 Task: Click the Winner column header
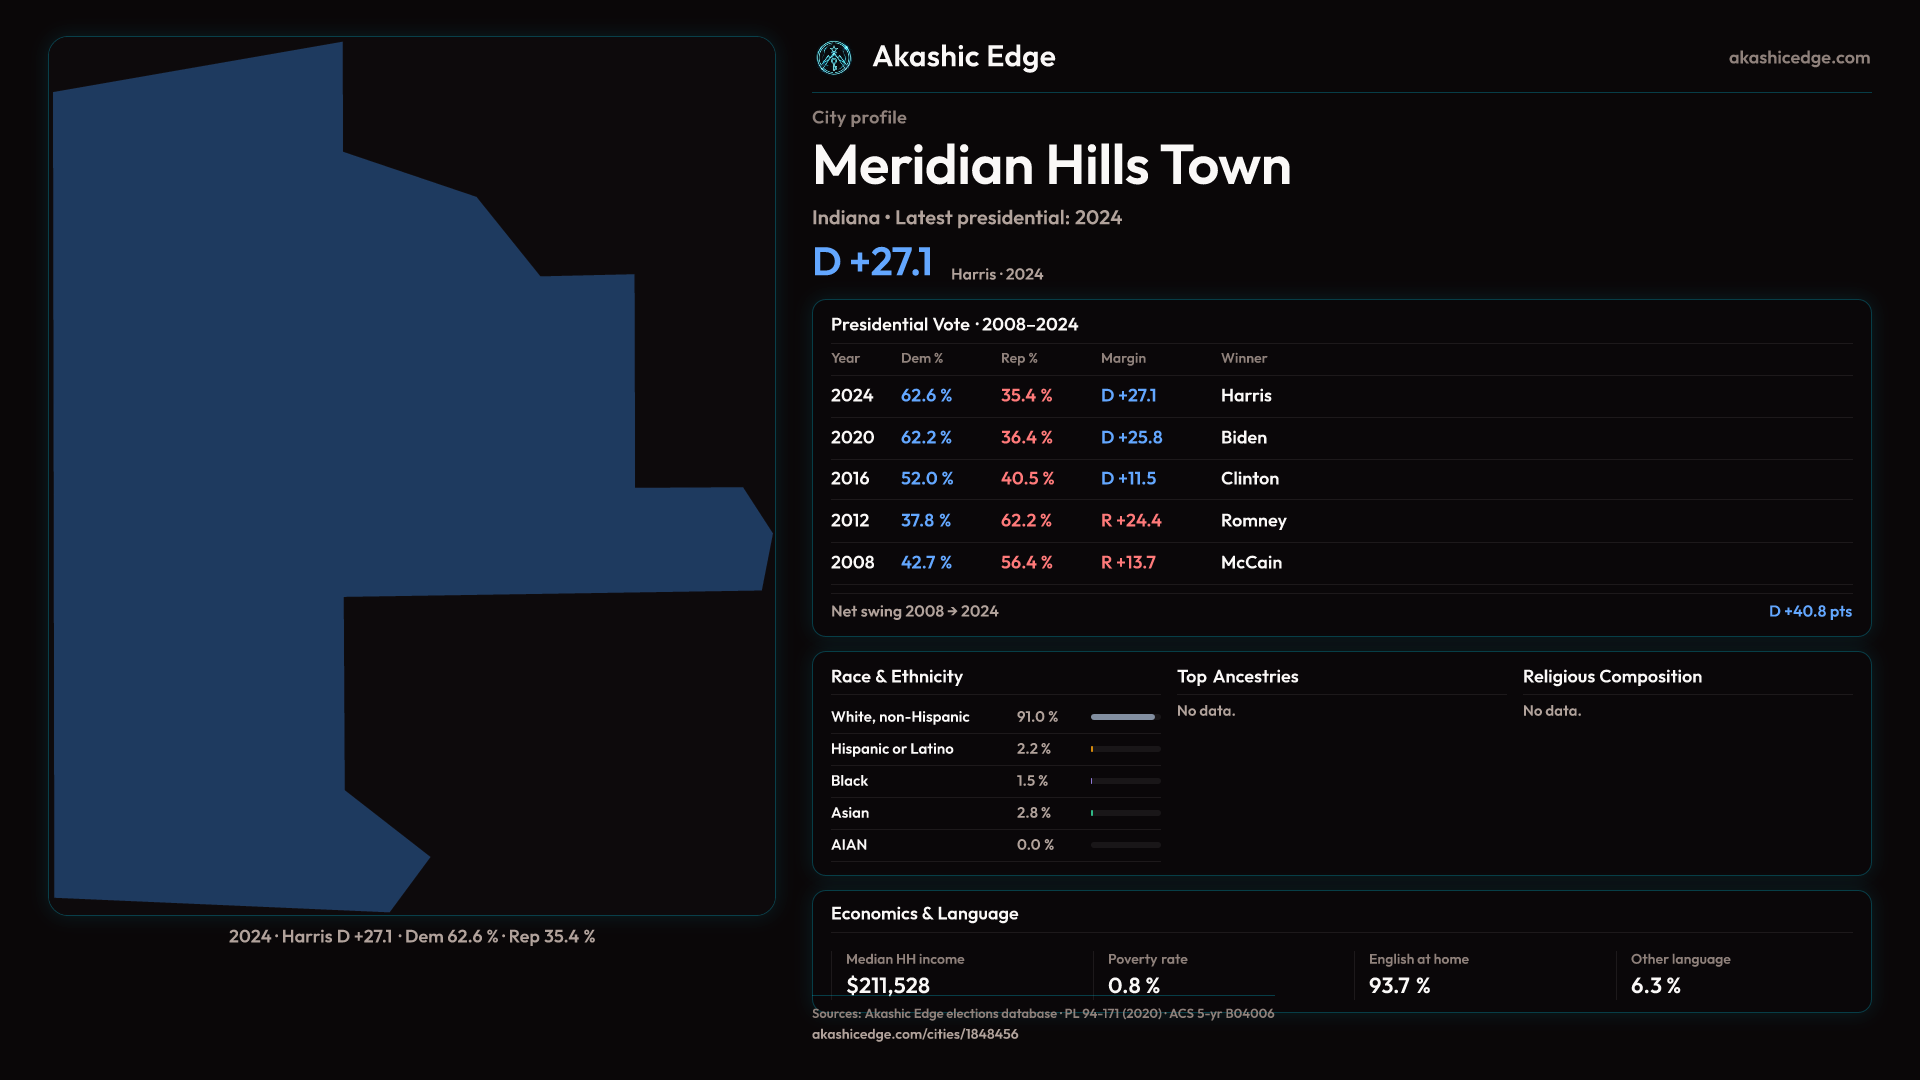[x=1243, y=358]
